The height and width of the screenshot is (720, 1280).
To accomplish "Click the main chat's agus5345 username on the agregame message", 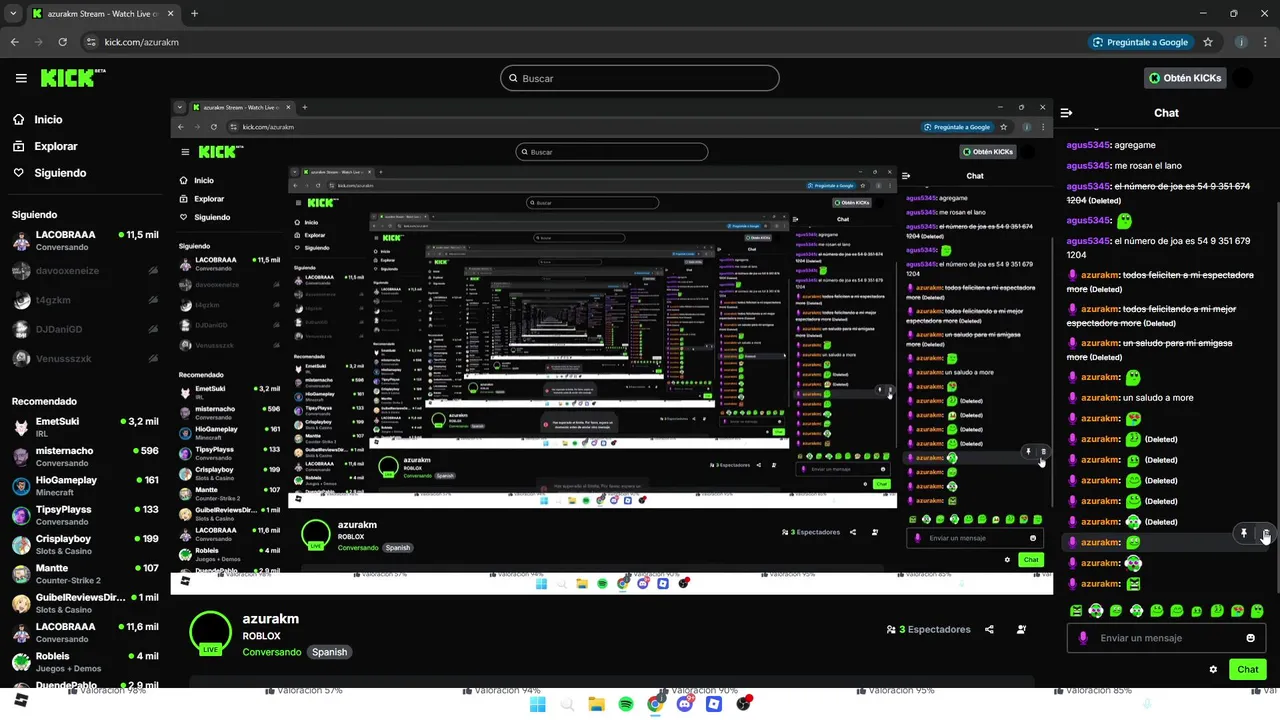I will tap(1089, 145).
